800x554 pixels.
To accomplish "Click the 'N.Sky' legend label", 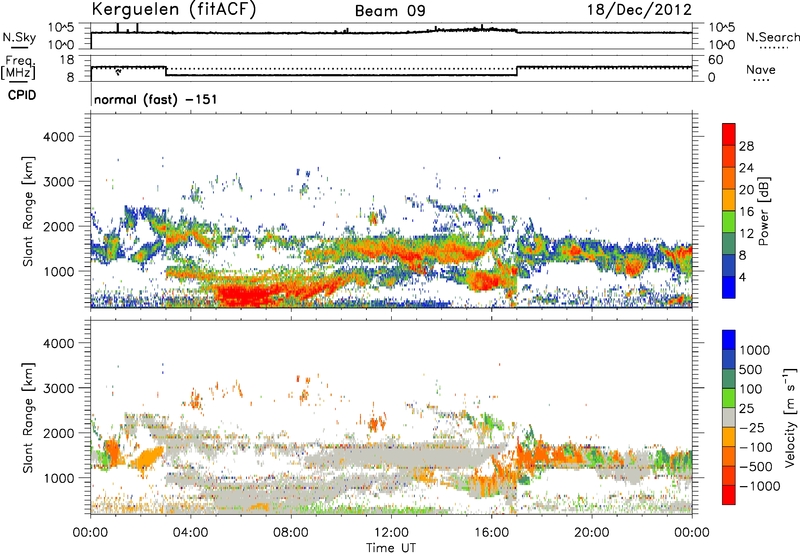I will [19, 37].
